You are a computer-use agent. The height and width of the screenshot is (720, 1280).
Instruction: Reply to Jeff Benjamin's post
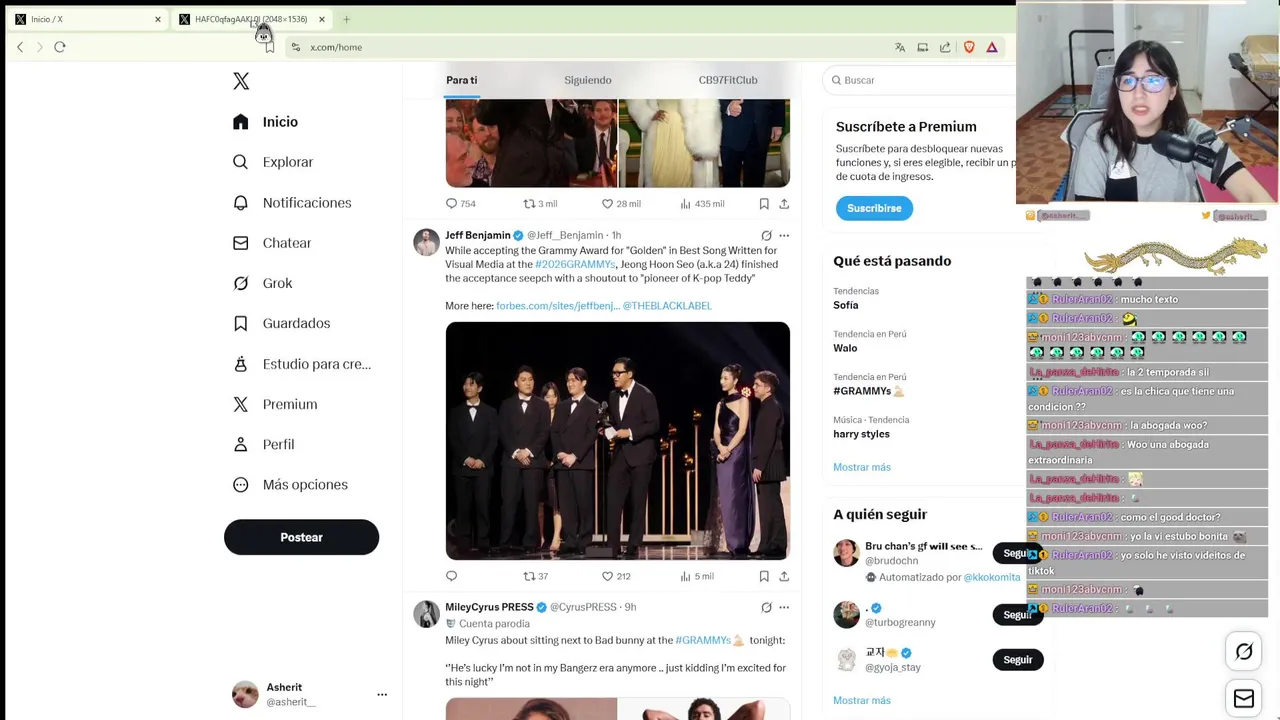451,576
